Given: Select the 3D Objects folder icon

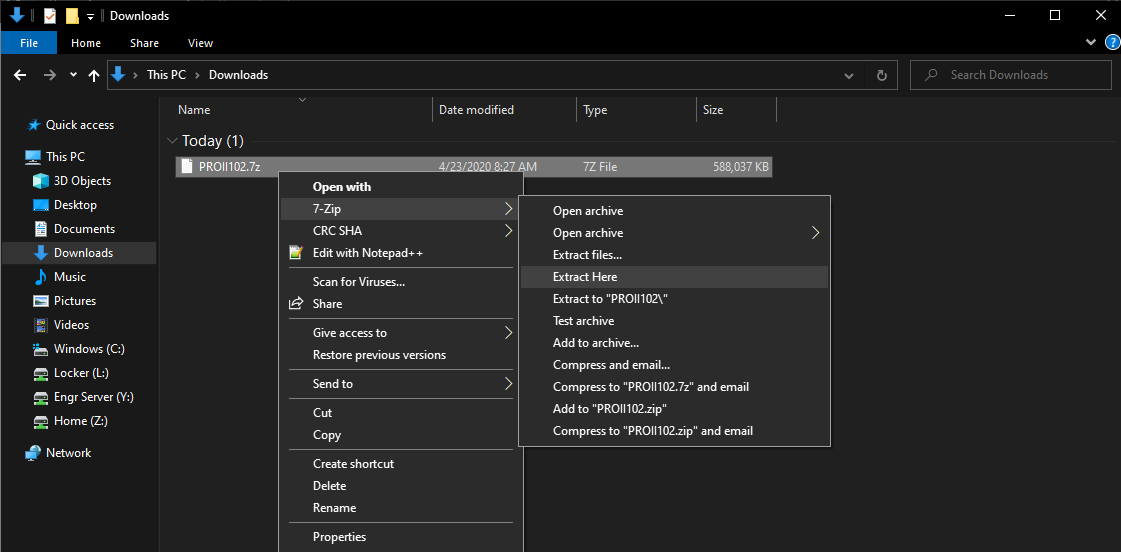Looking at the screenshot, I should tap(41, 181).
